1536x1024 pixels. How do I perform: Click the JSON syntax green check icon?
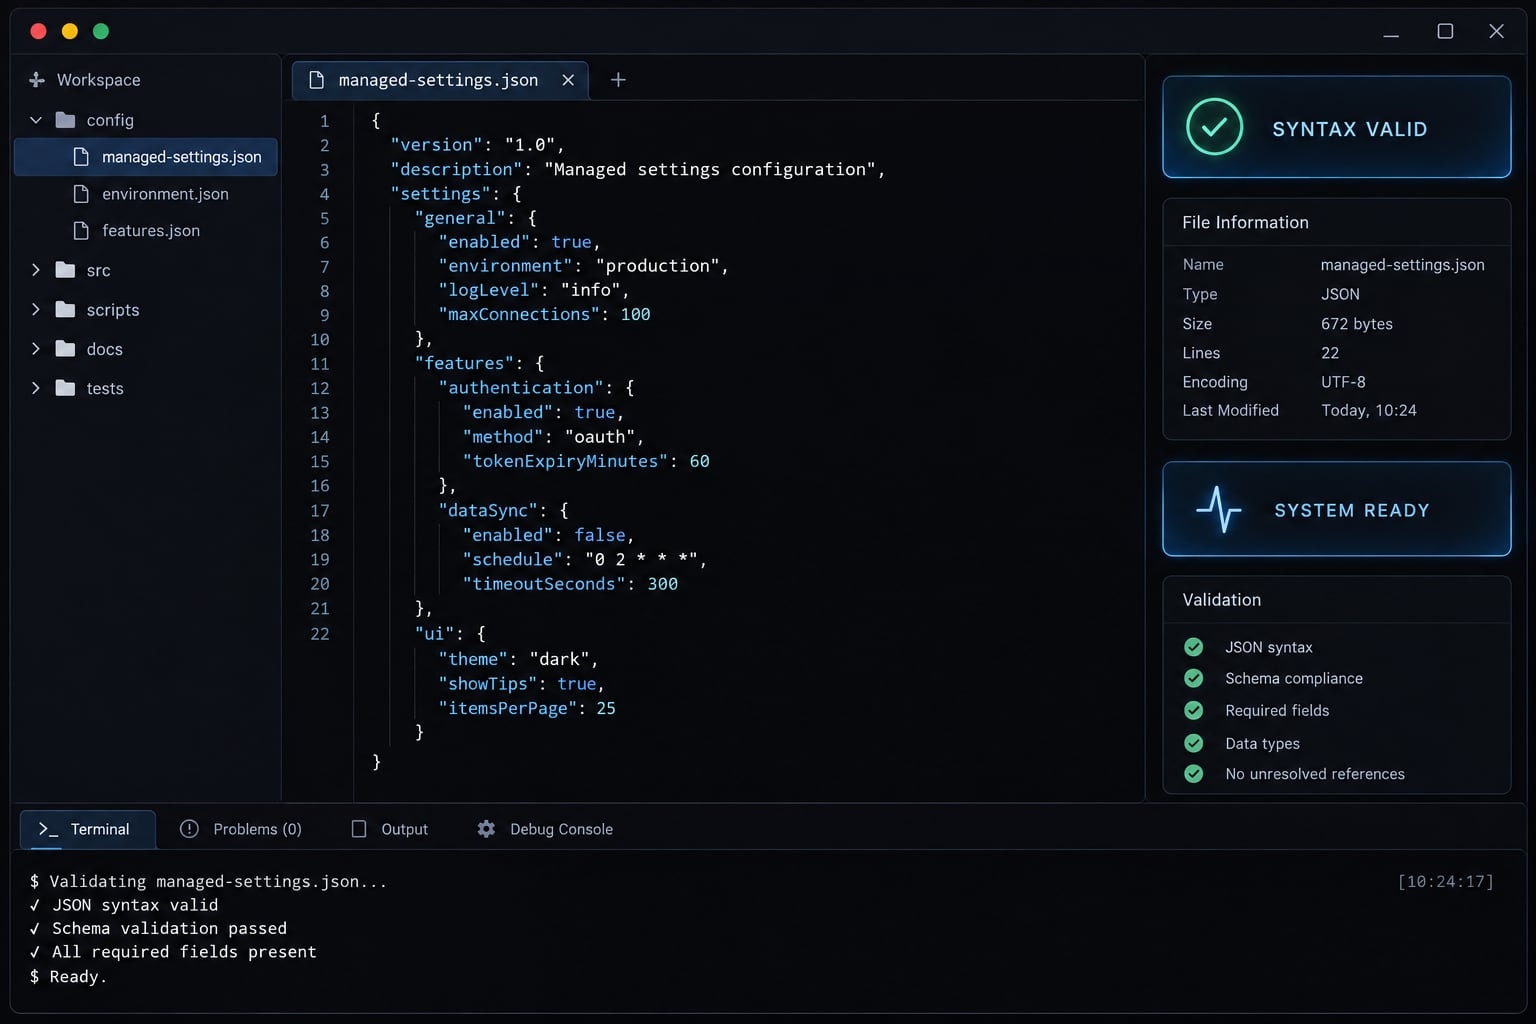(1194, 647)
